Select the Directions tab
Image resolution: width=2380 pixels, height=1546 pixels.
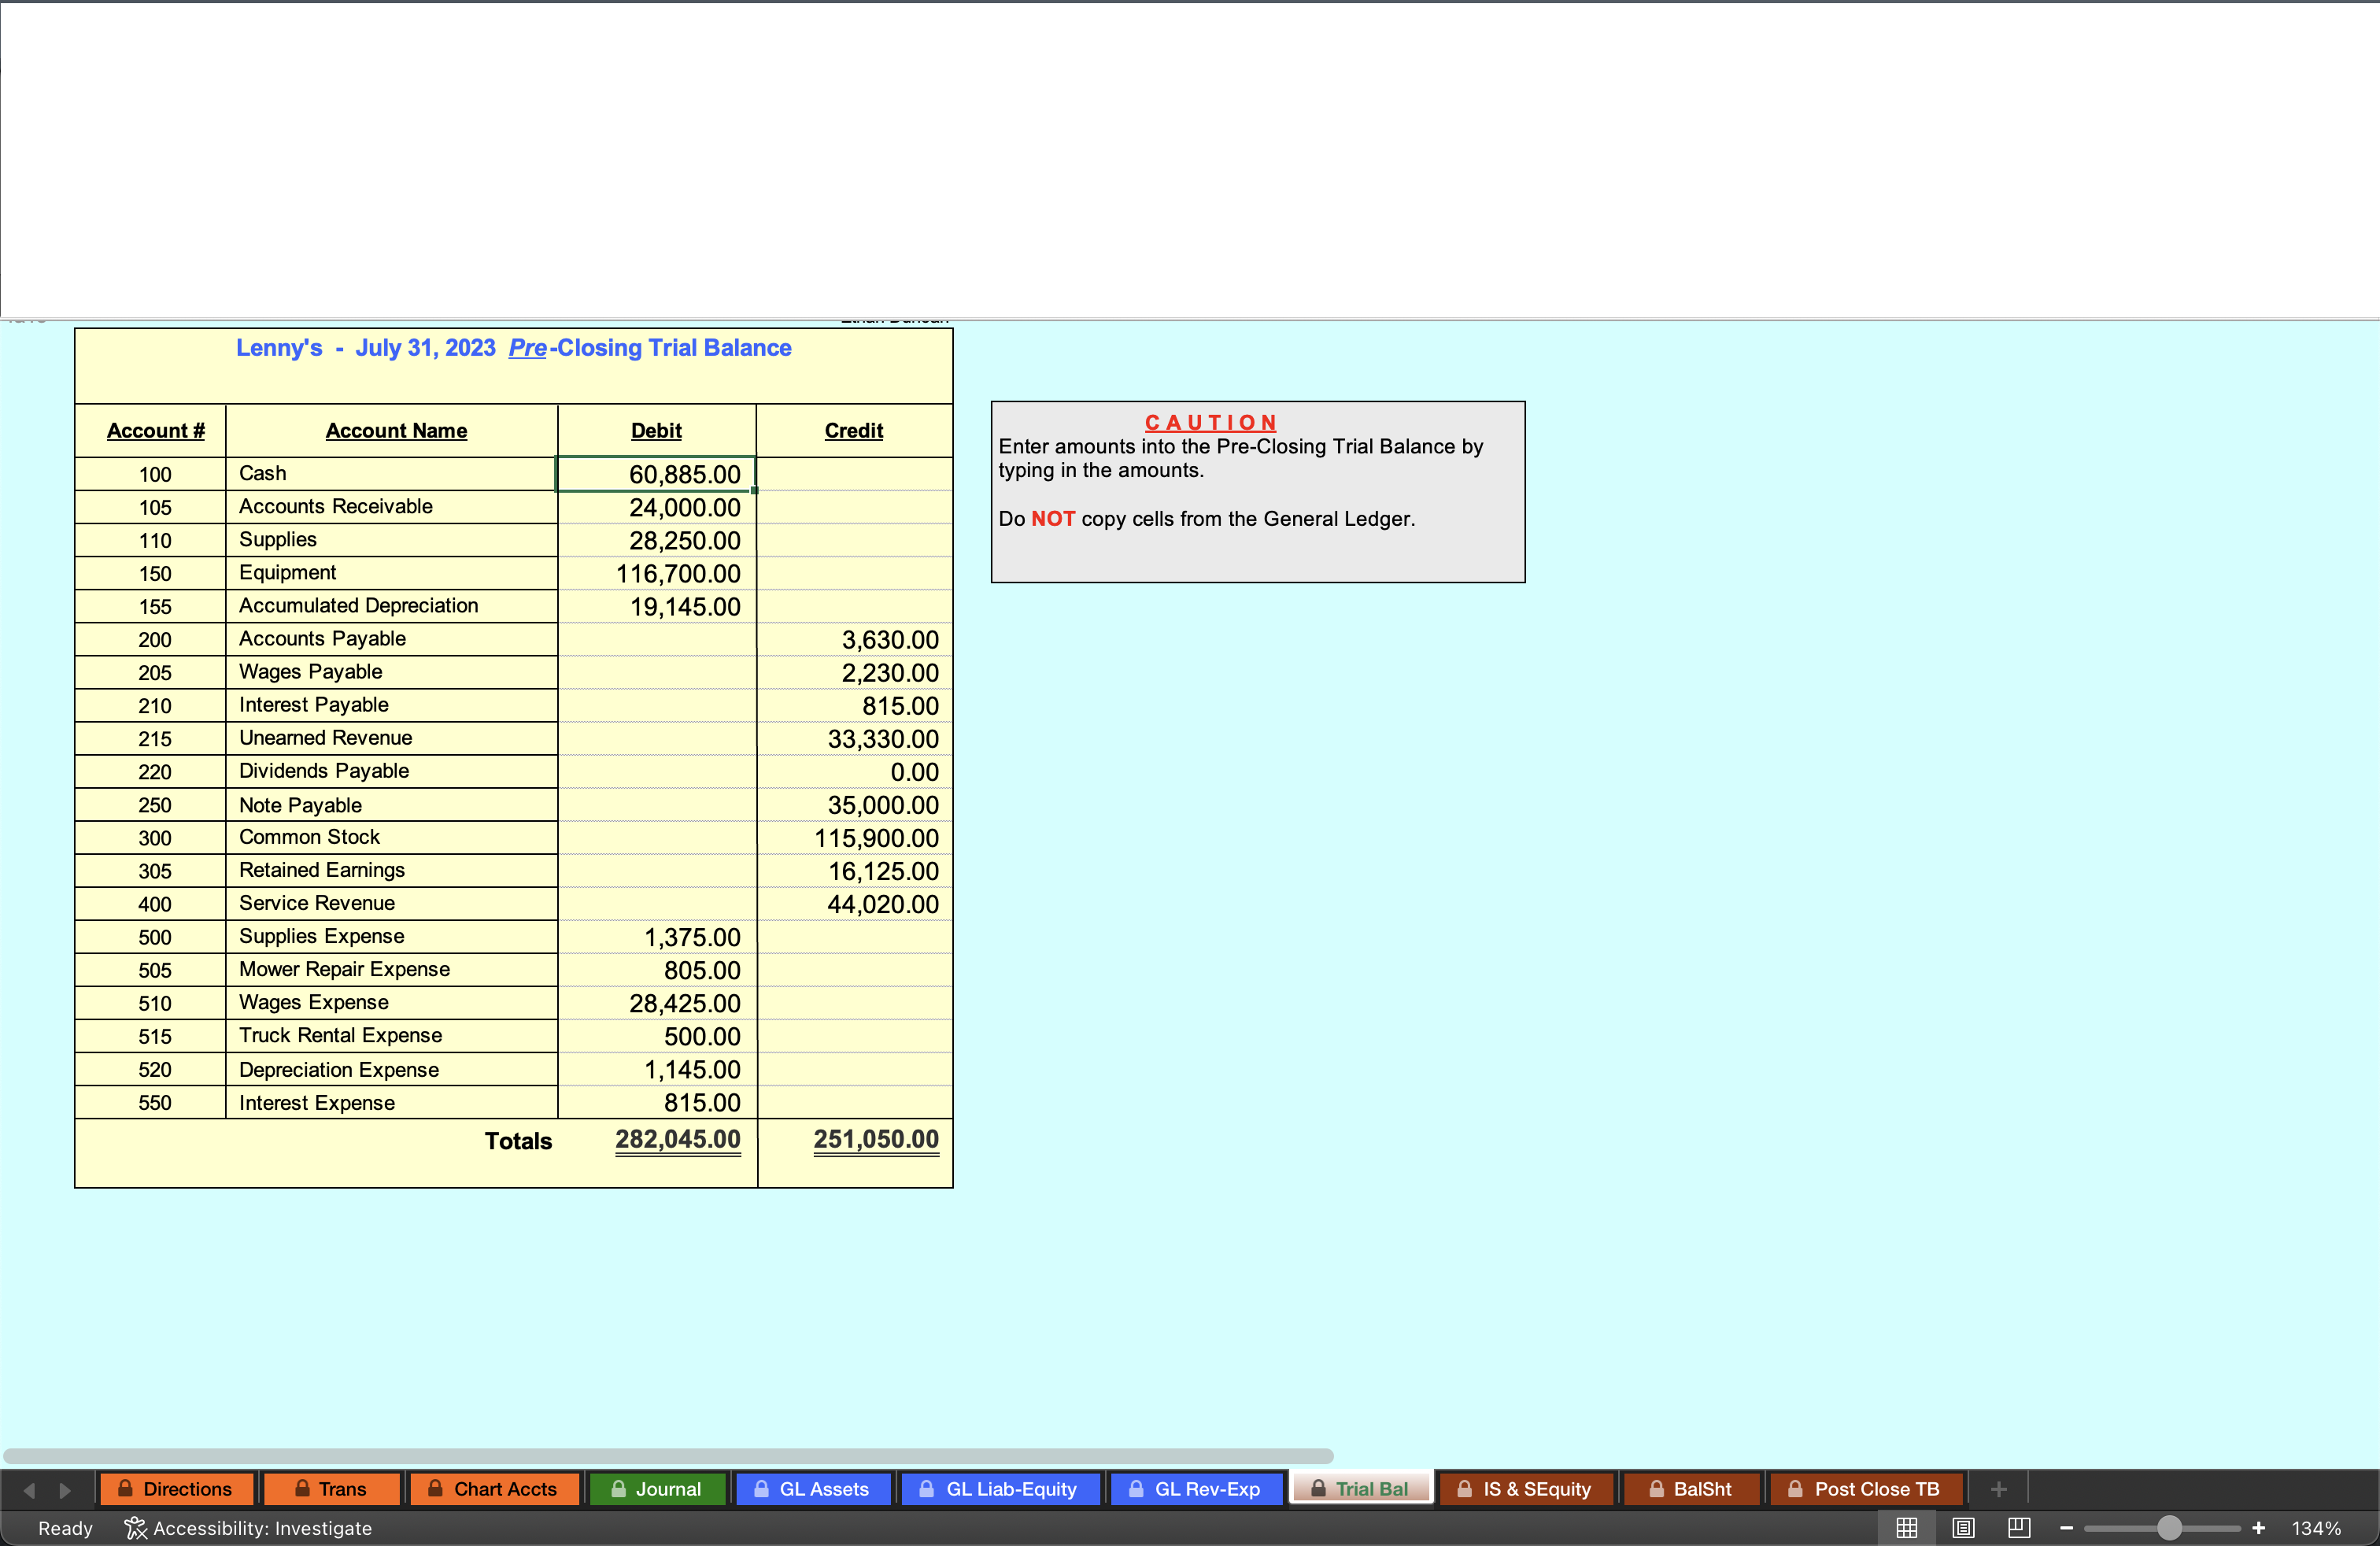point(177,1489)
